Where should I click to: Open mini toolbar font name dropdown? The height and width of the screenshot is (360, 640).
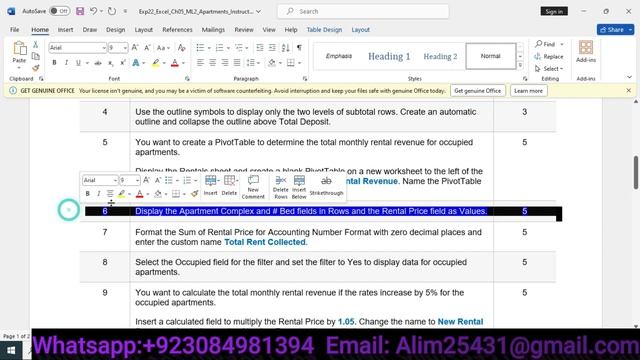click(x=115, y=180)
